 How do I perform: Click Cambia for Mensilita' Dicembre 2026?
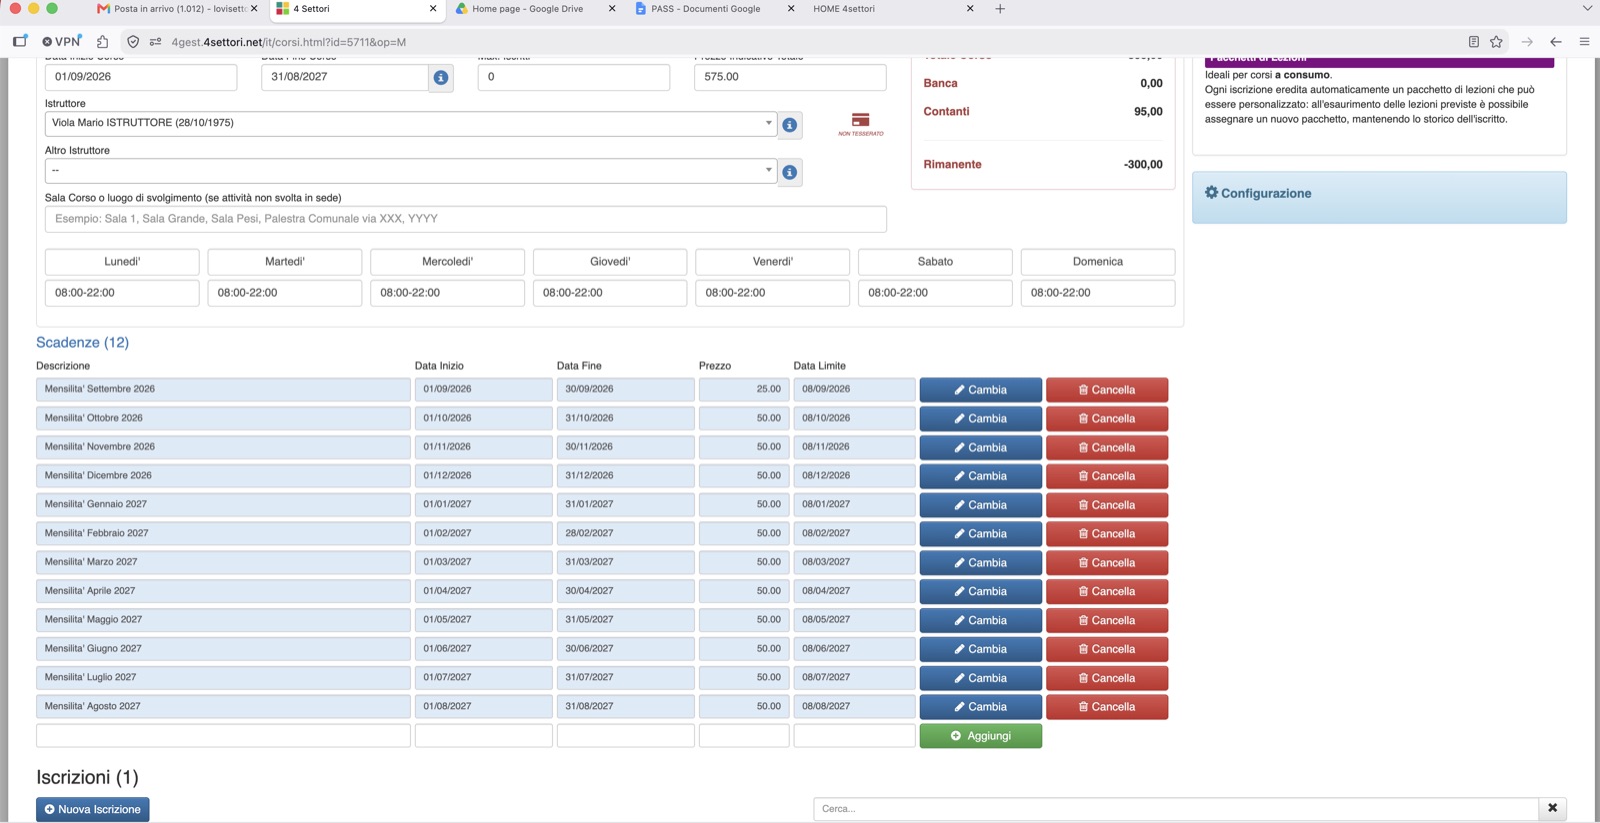981,476
